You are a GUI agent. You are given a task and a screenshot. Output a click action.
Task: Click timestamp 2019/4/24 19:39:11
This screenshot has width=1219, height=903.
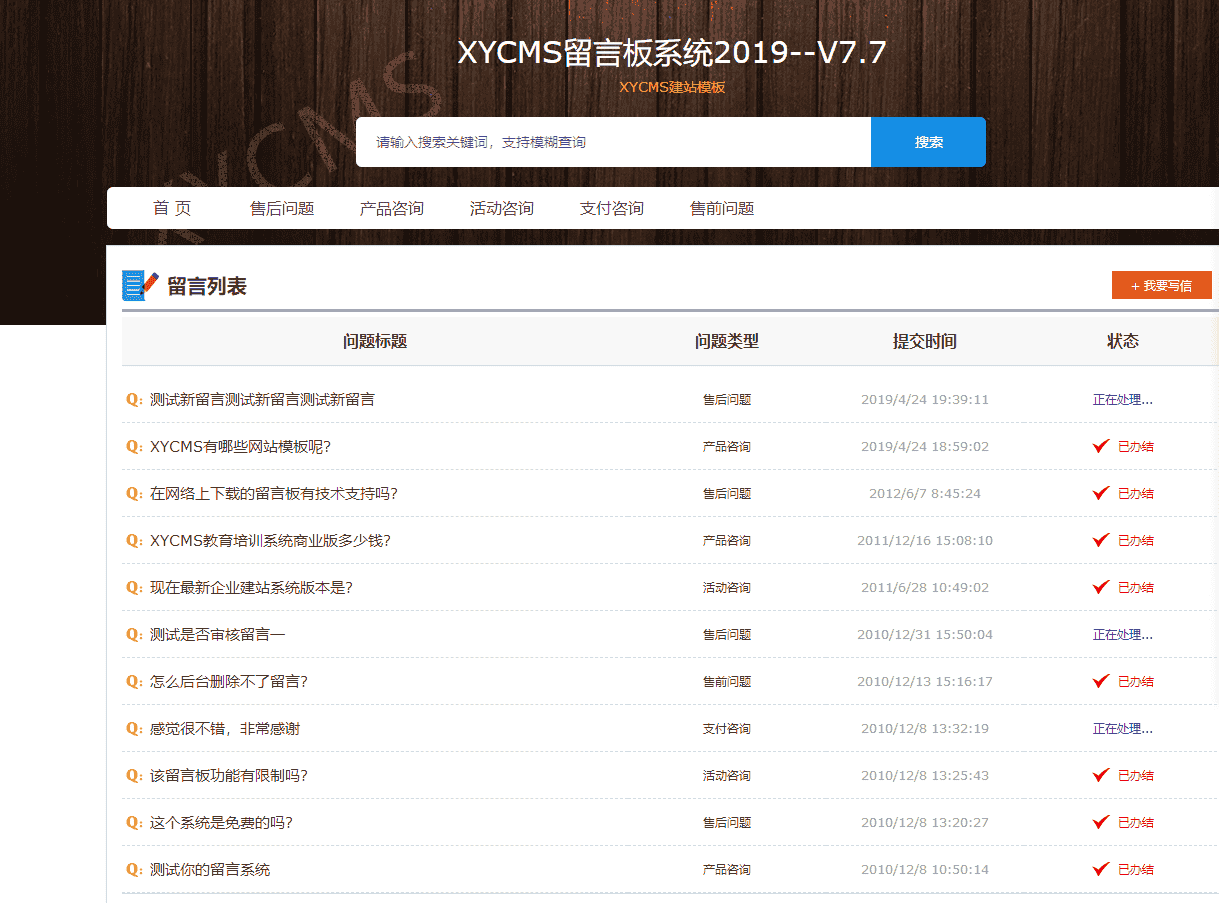coord(925,400)
